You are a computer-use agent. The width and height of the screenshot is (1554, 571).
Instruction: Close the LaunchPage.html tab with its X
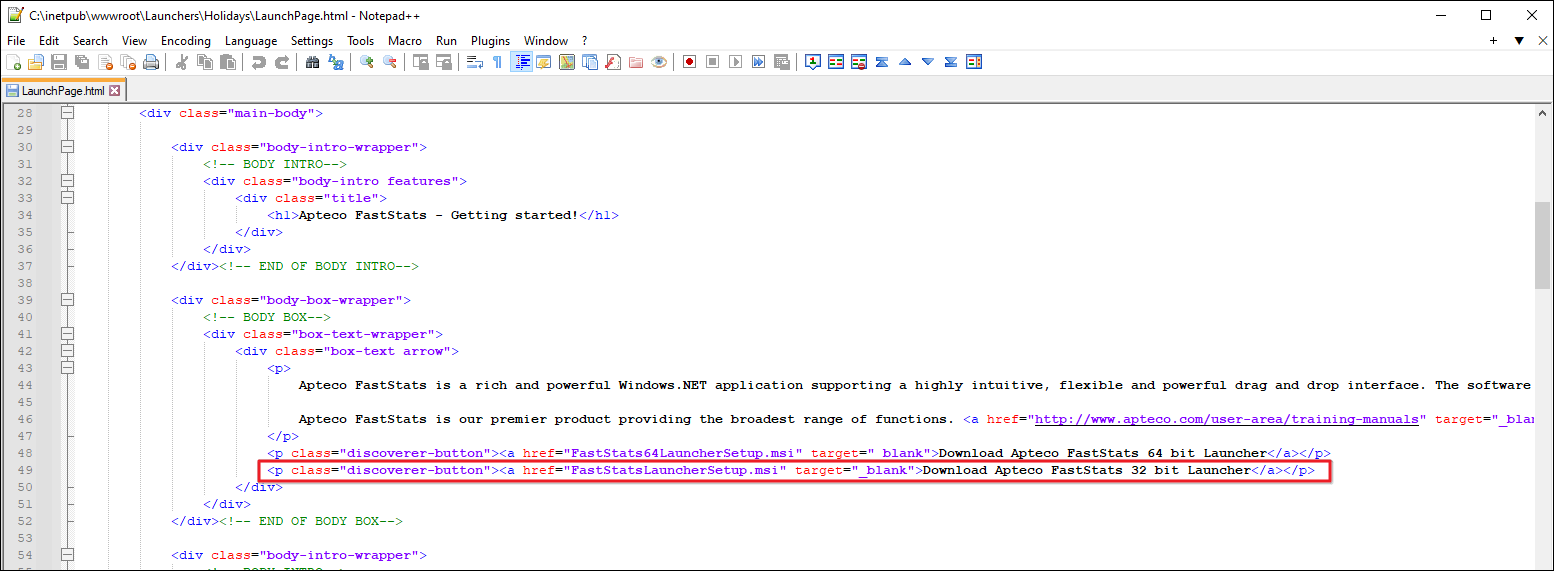[114, 90]
